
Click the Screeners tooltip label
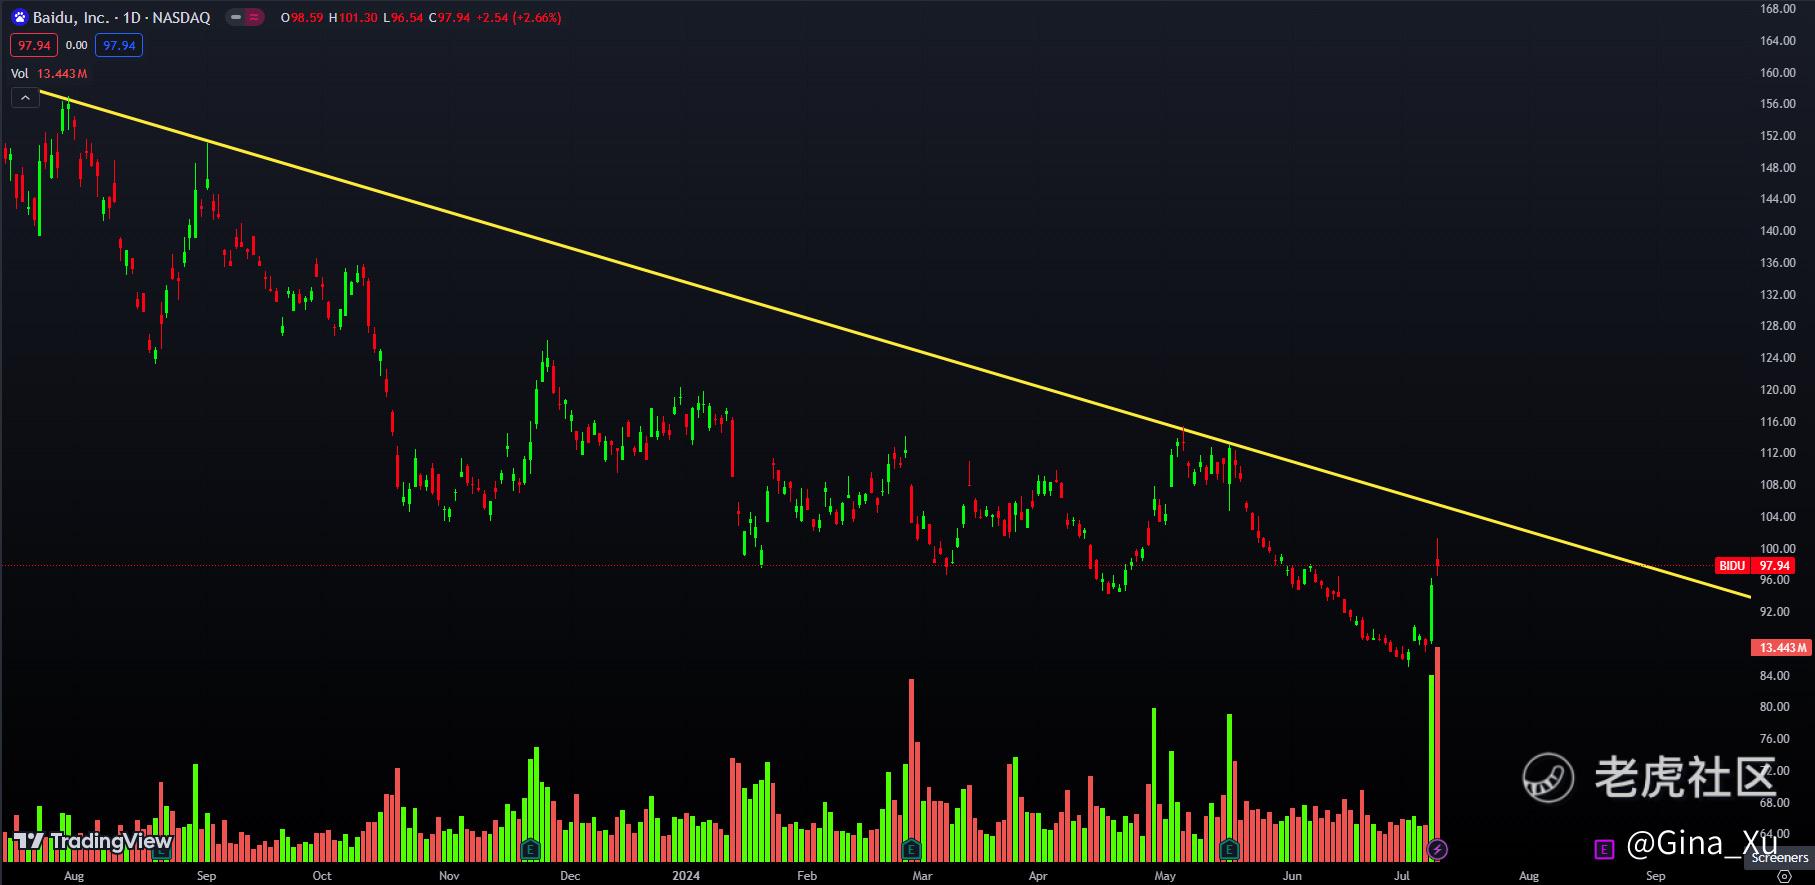pos(1780,858)
